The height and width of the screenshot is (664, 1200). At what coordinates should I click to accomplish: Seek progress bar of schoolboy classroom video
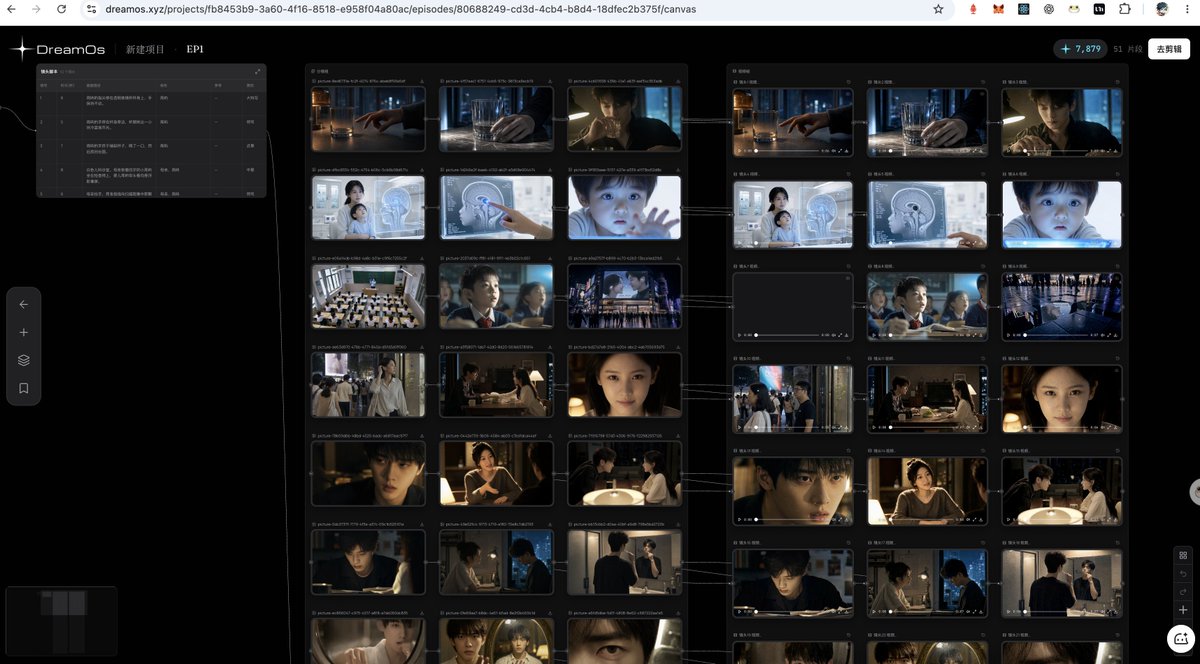coord(920,335)
